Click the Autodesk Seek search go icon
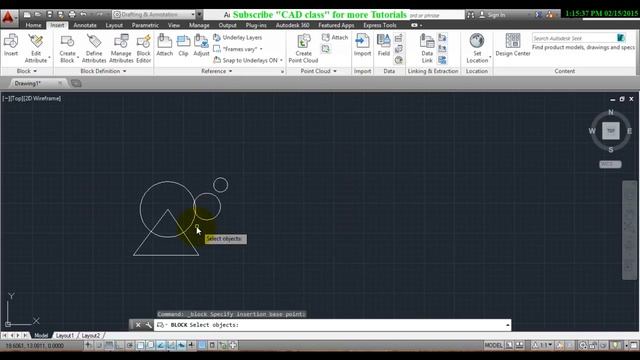Screen dimensions: 640x360 pyautogui.click(x=620, y=38)
